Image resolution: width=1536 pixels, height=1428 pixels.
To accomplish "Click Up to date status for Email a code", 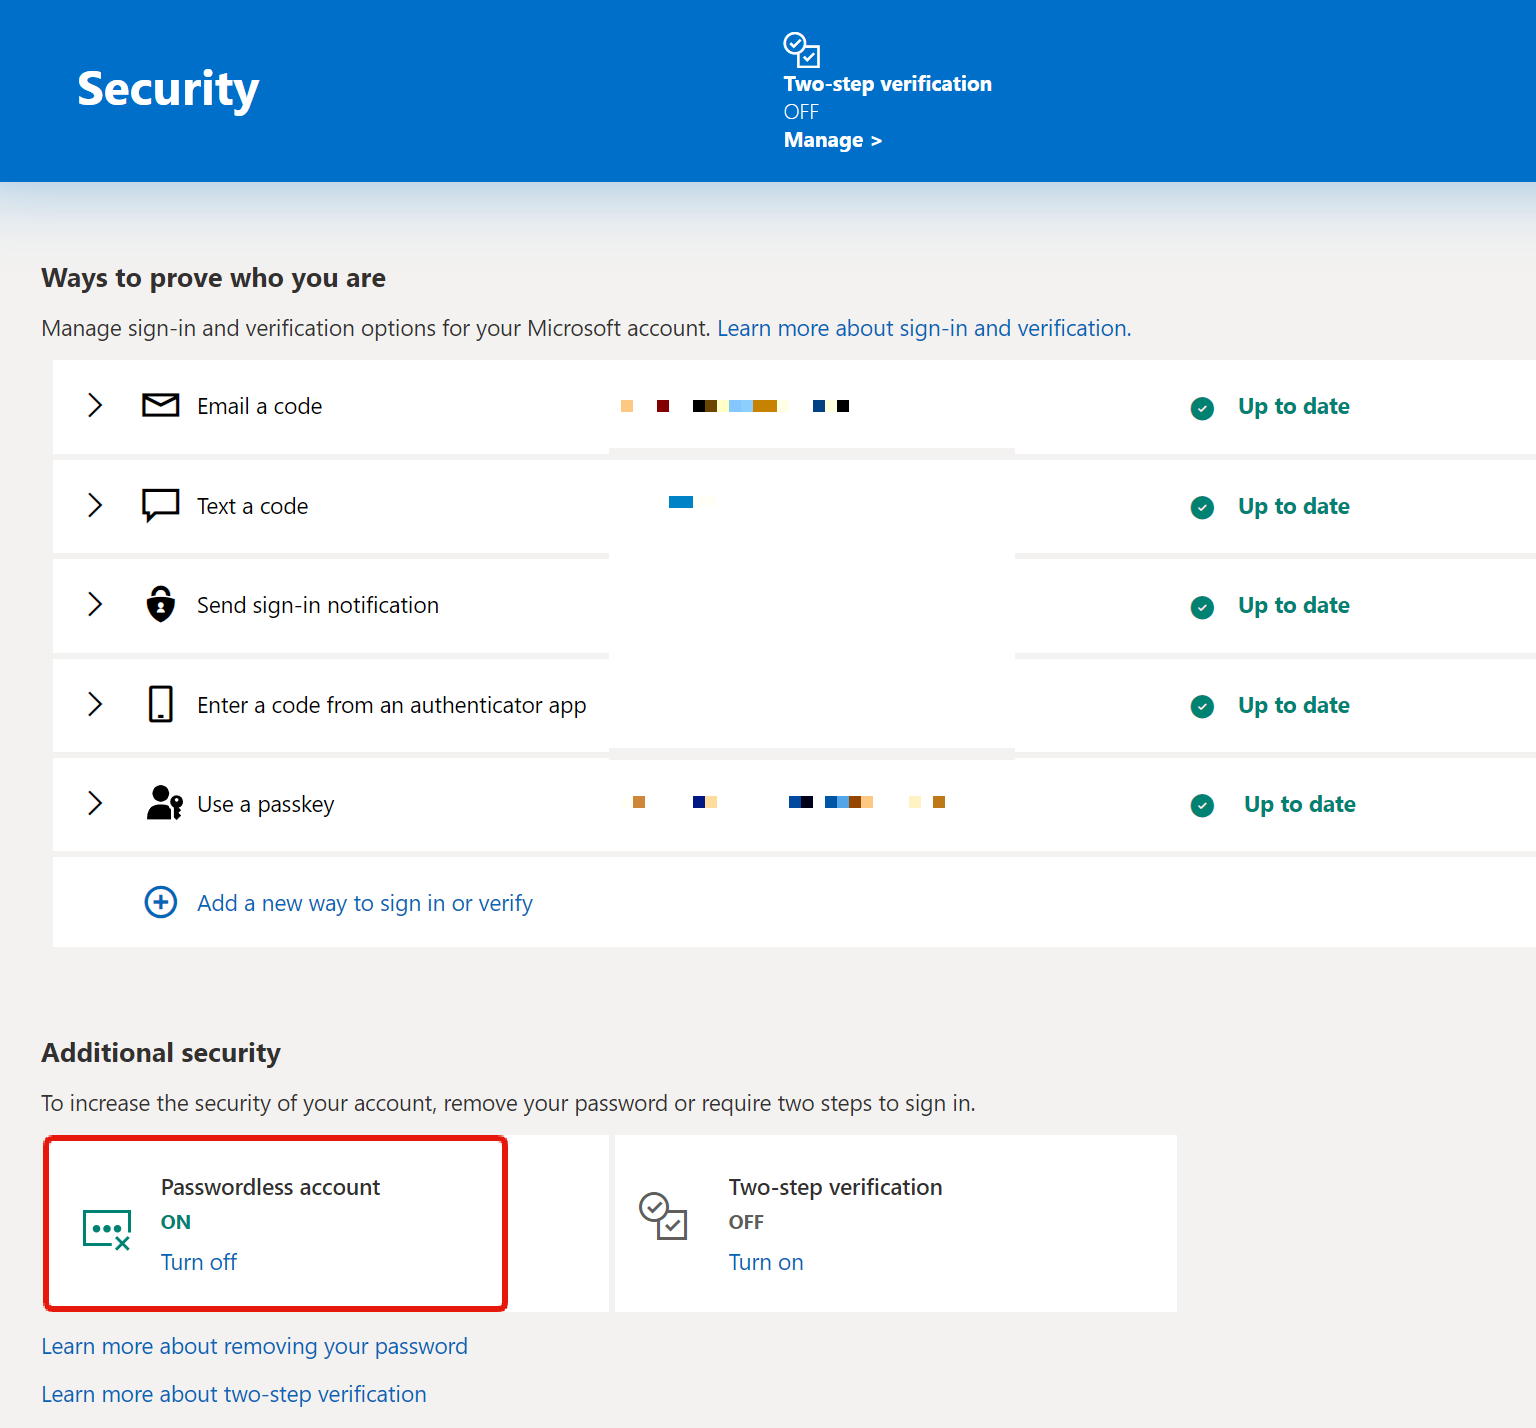I will click(1294, 406).
